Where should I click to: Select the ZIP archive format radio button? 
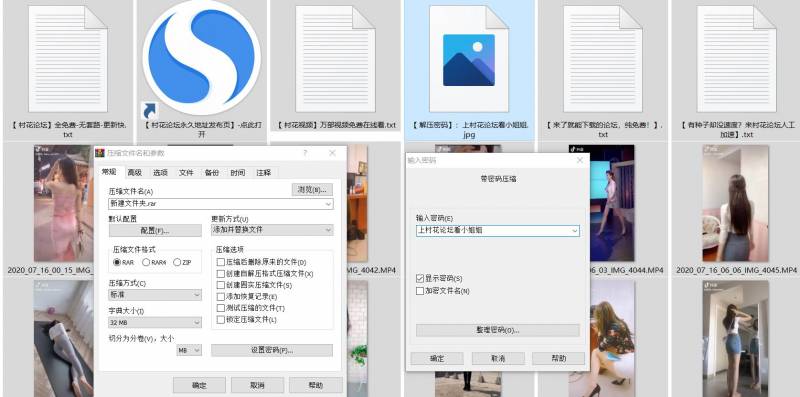(x=177, y=262)
